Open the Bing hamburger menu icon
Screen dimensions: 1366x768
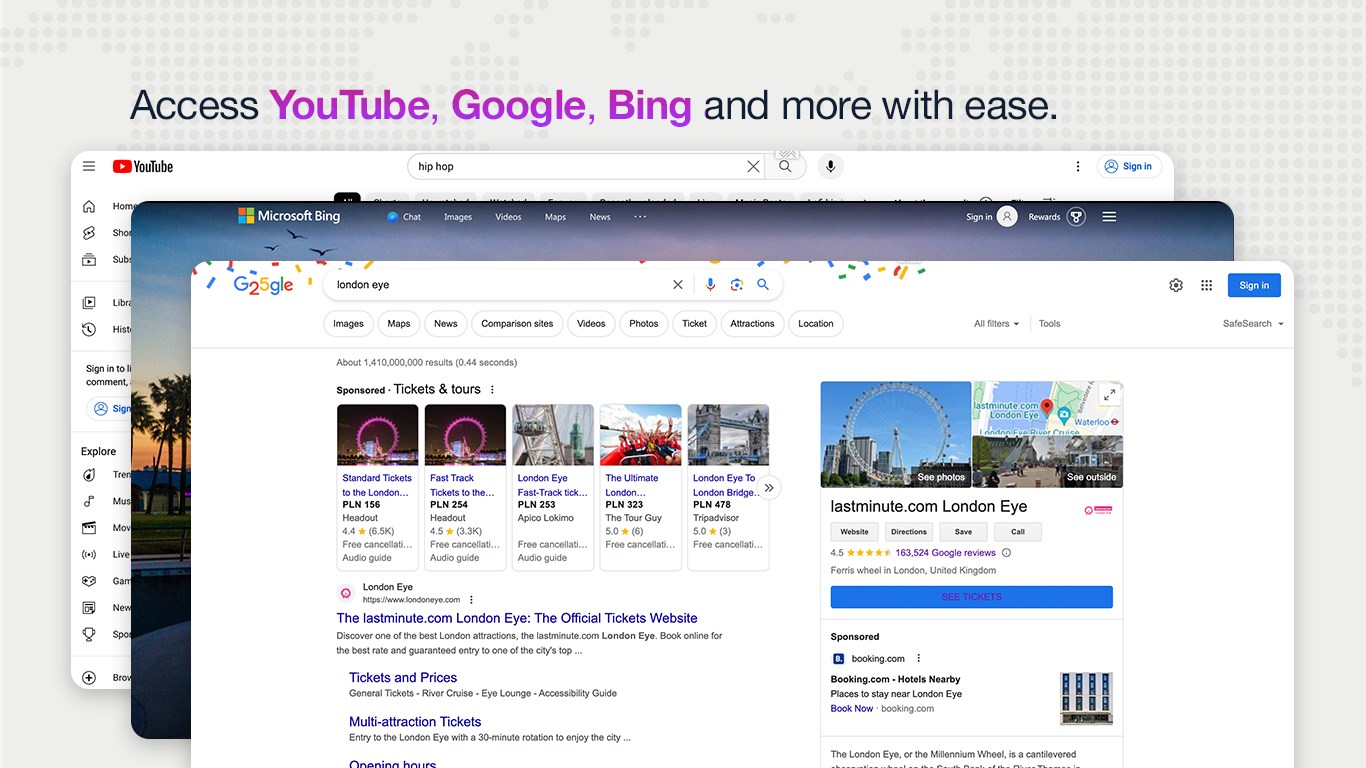(x=1109, y=216)
